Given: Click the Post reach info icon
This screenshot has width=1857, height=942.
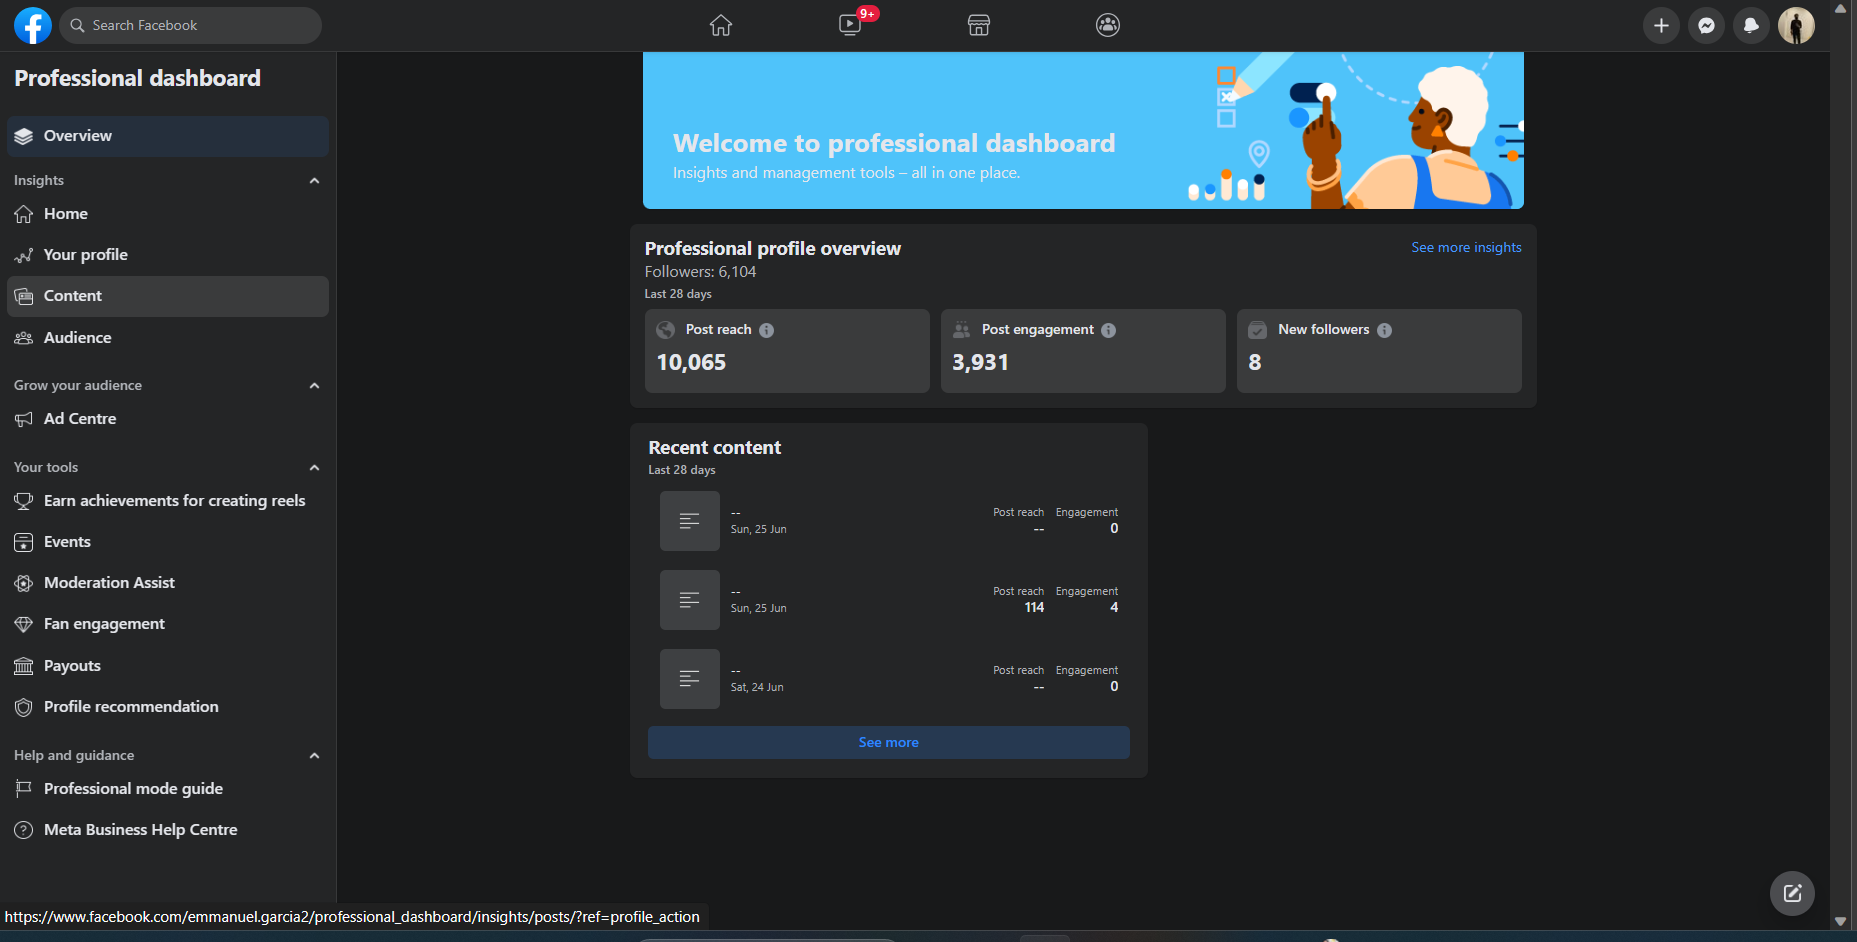Looking at the screenshot, I should [x=766, y=330].
